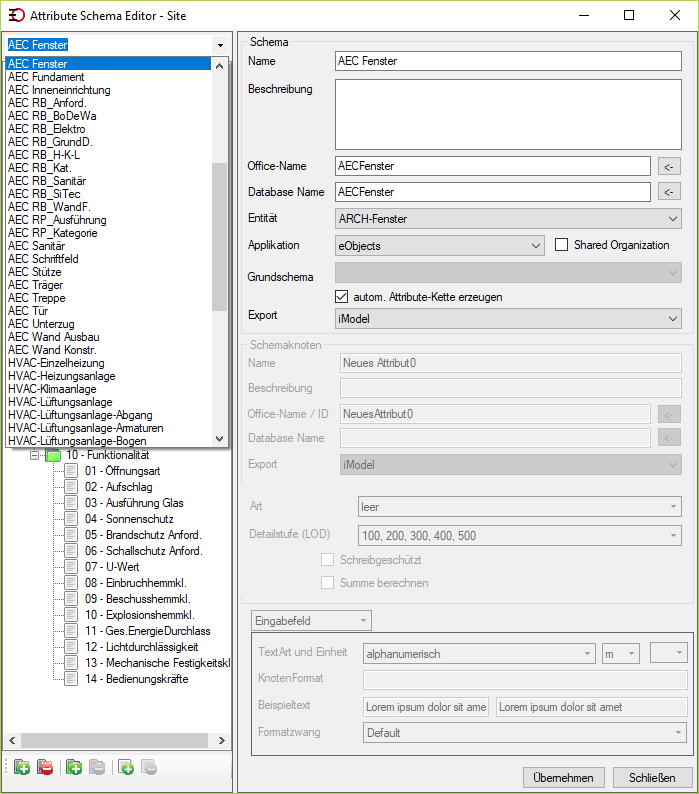This screenshot has width=699, height=794.
Task: Click the arrow button next to Office-Name field
Action: [669, 166]
